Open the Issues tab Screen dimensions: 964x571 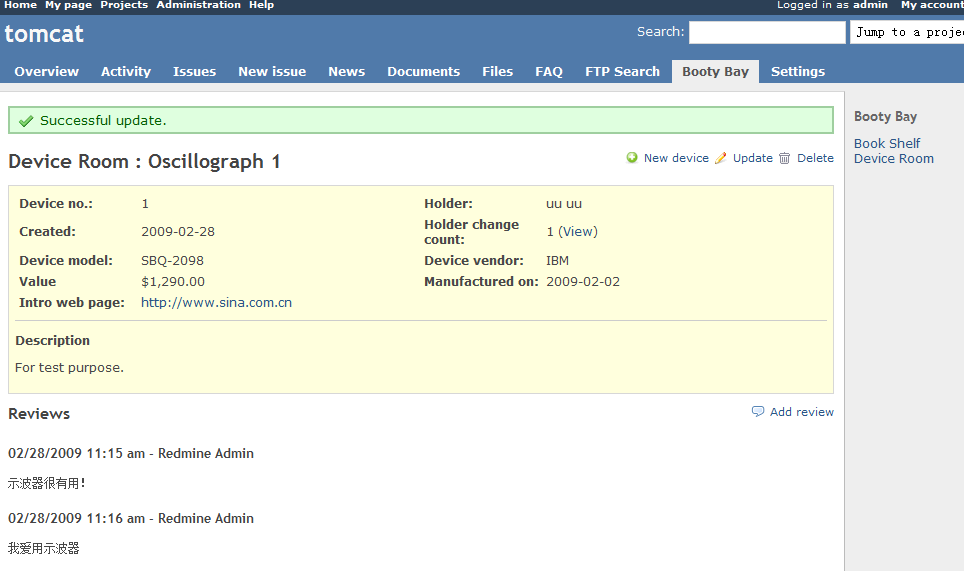click(194, 72)
